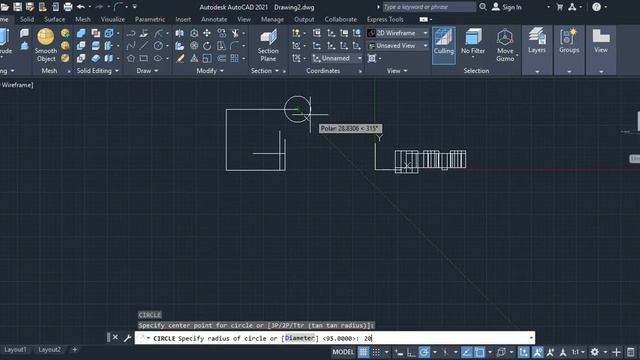Open the workspace switching gear

(595, 352)
